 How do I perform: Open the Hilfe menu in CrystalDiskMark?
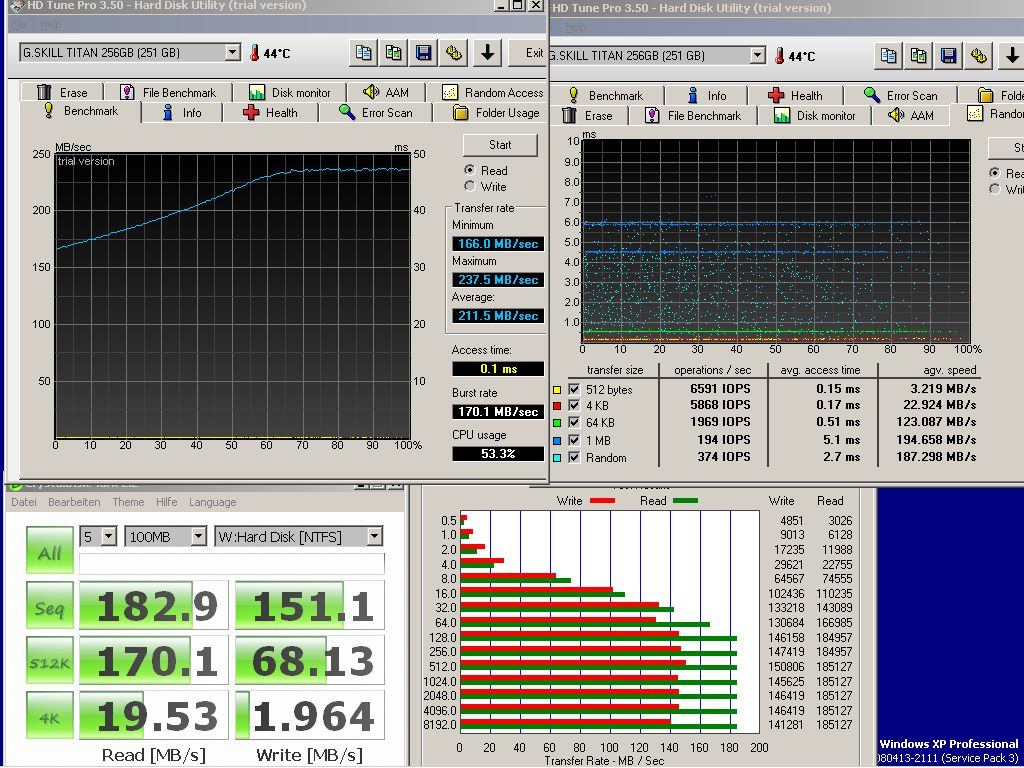pos(167,502)
